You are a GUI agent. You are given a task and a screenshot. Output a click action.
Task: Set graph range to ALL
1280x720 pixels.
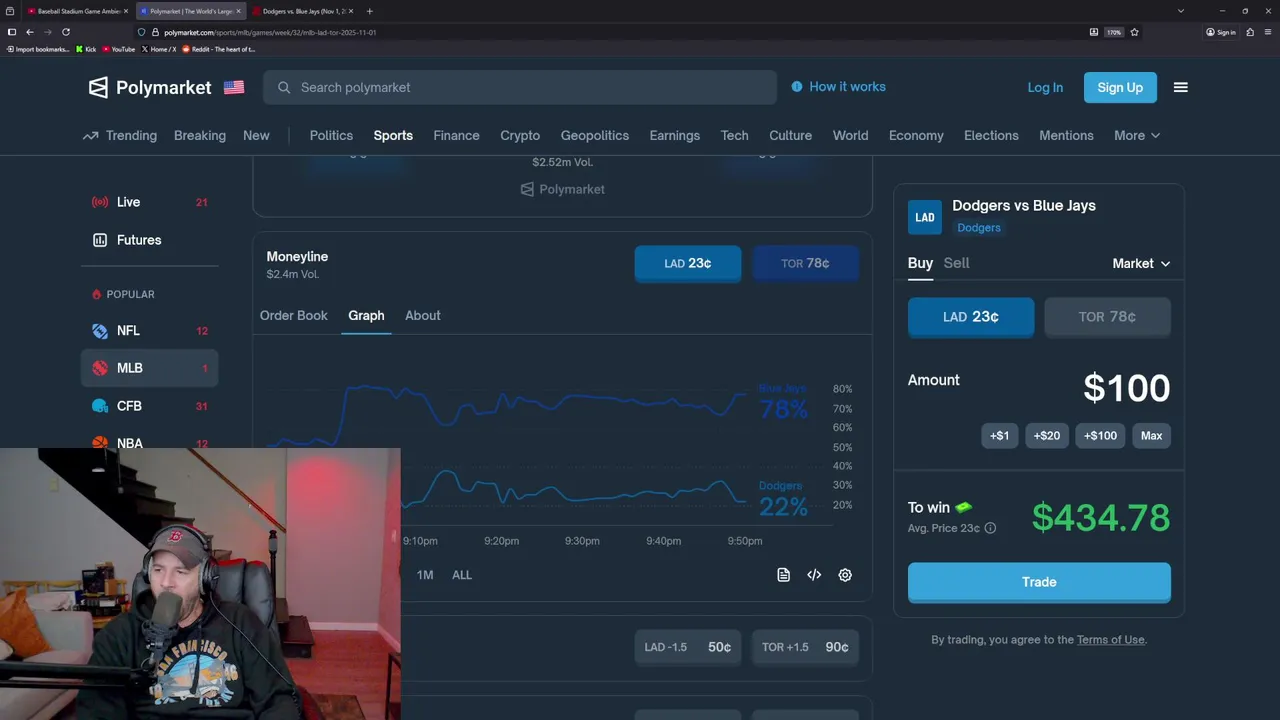click(x=462, y=575)
